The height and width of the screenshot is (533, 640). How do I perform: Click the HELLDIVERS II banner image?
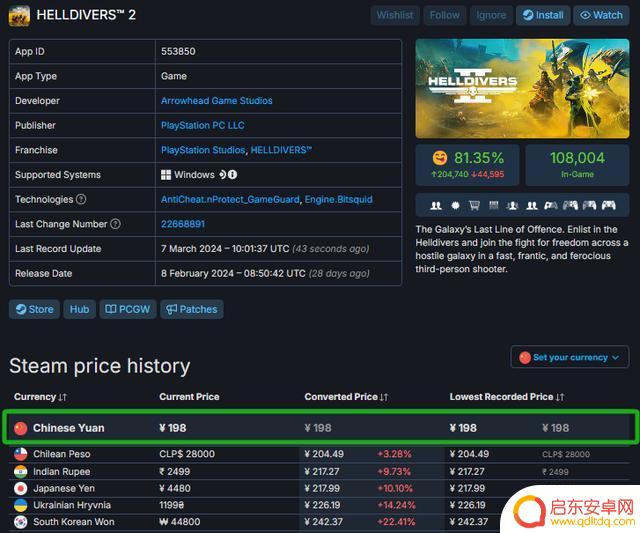click(x=522, y=89)
